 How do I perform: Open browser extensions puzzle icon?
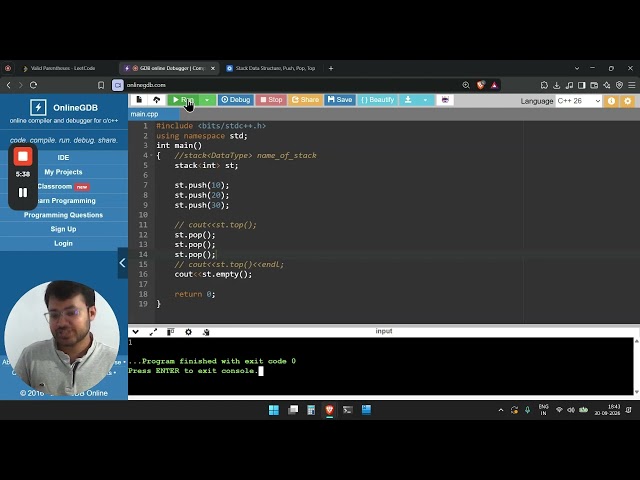(x=544, y=85)
